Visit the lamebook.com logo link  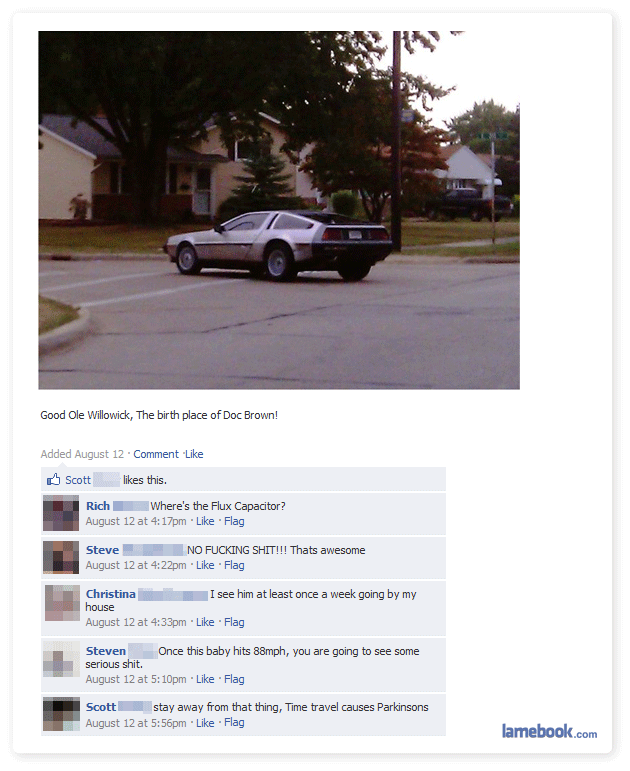point(549,731)
